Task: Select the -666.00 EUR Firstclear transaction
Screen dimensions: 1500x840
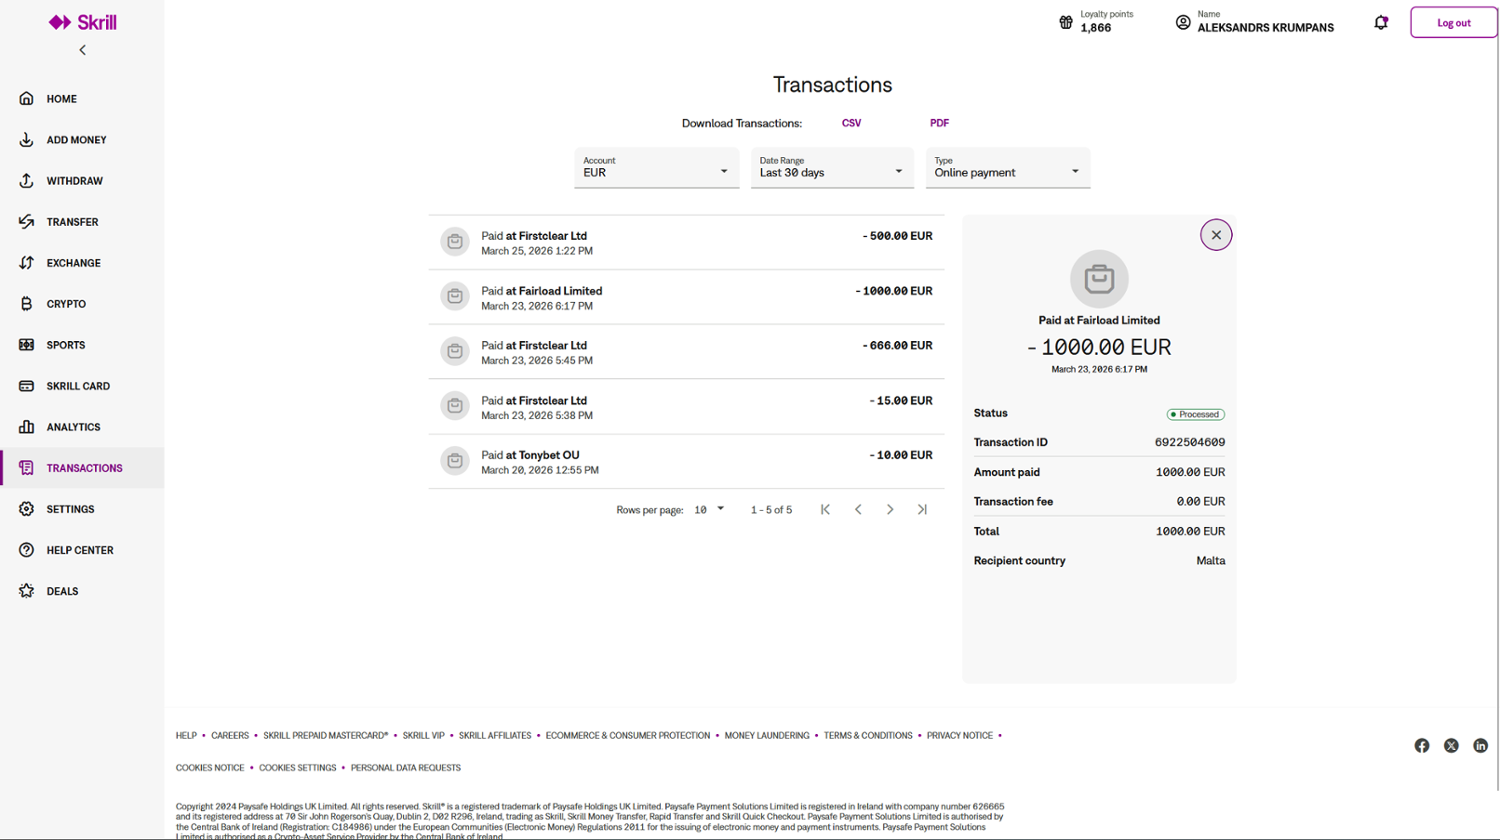Action: 686,352
